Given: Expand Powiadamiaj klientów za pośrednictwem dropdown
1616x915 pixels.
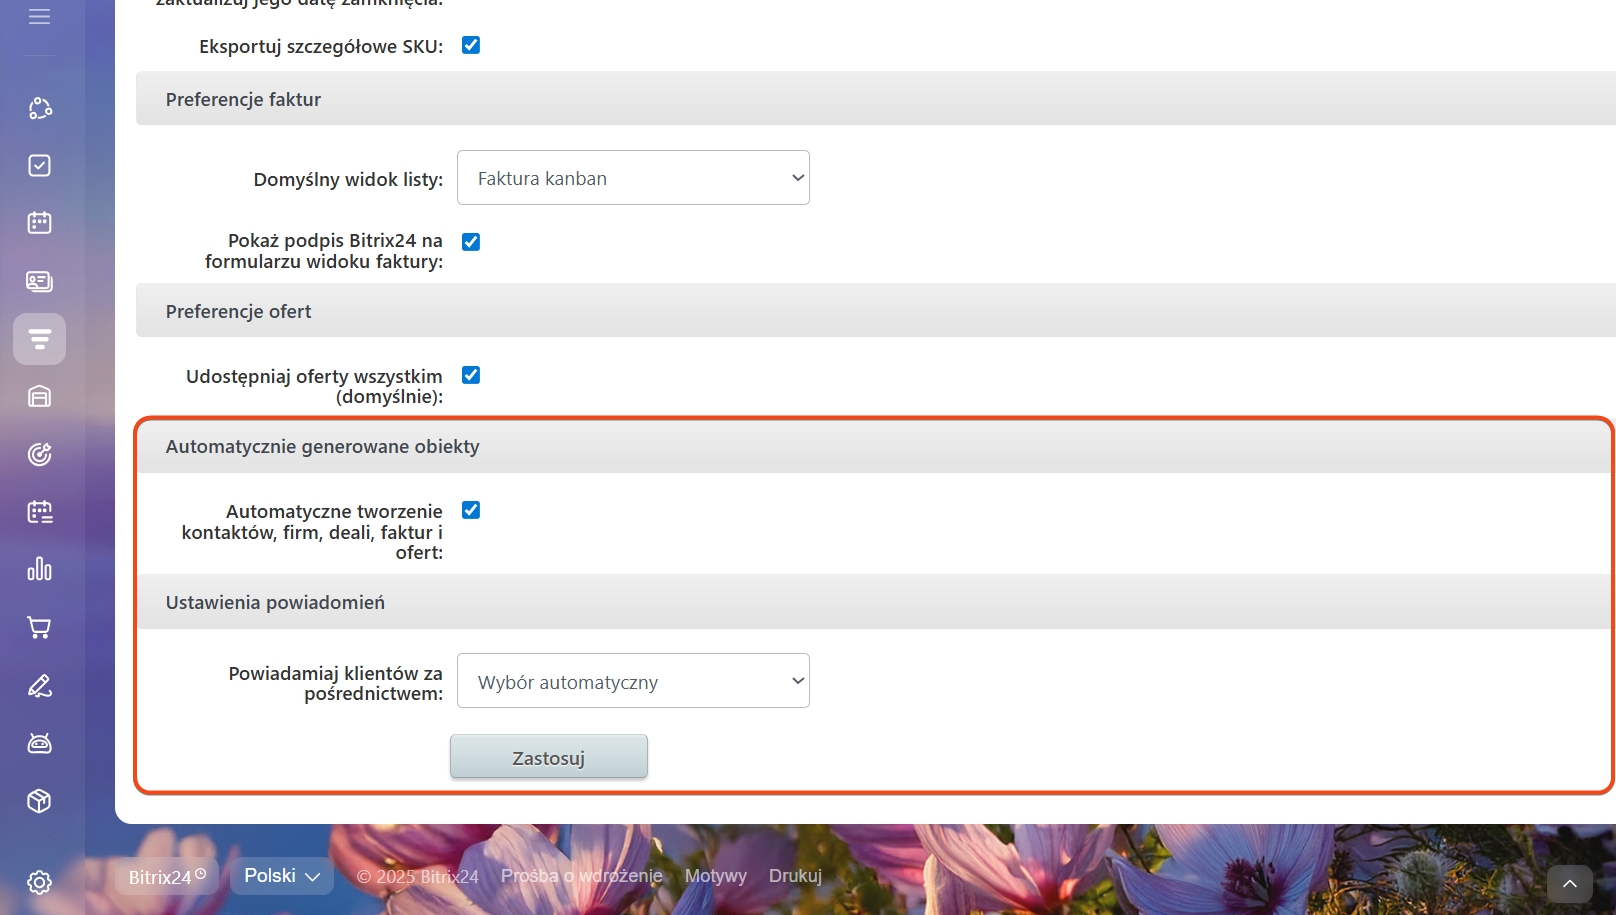Looking at the screenshot, I should 633,681.
